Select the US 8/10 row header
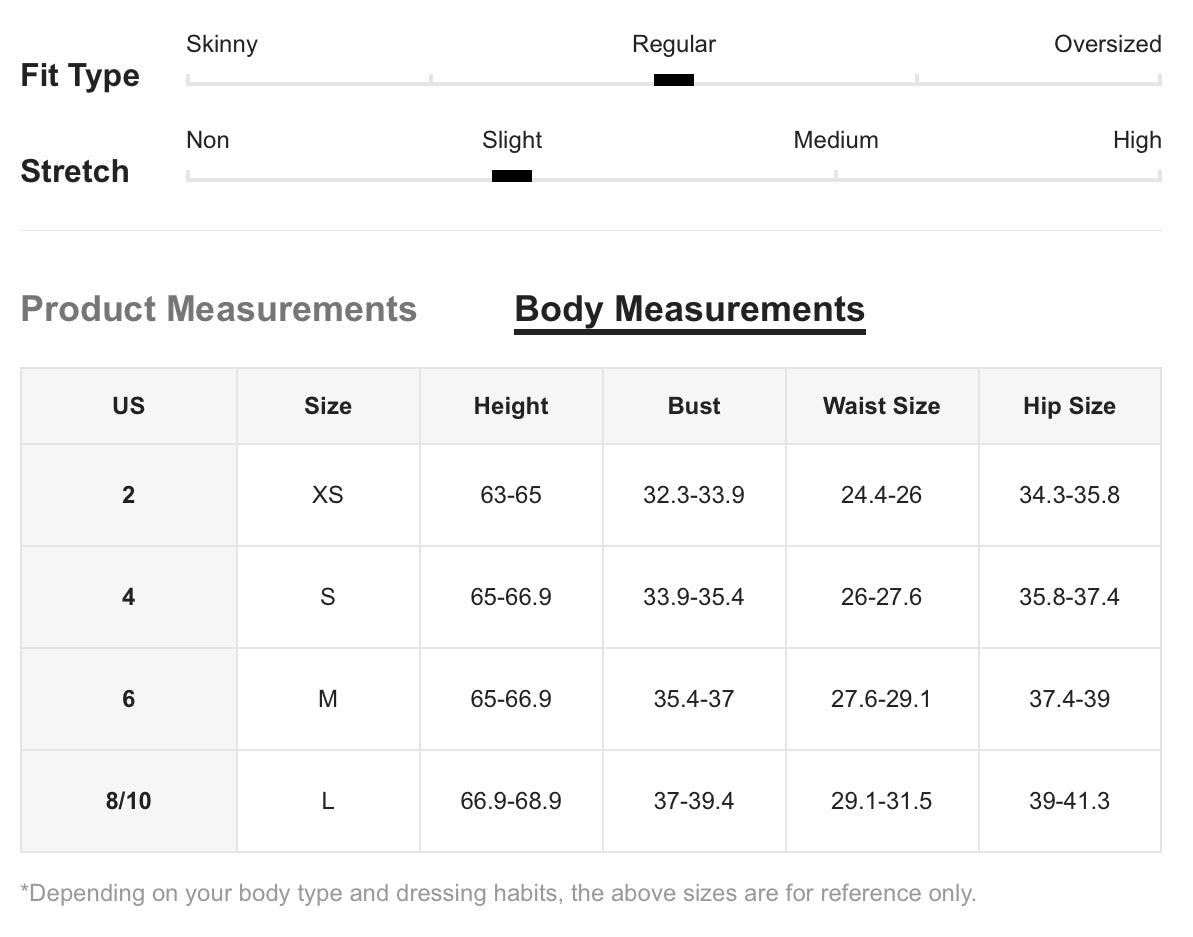 coord(128,801)
